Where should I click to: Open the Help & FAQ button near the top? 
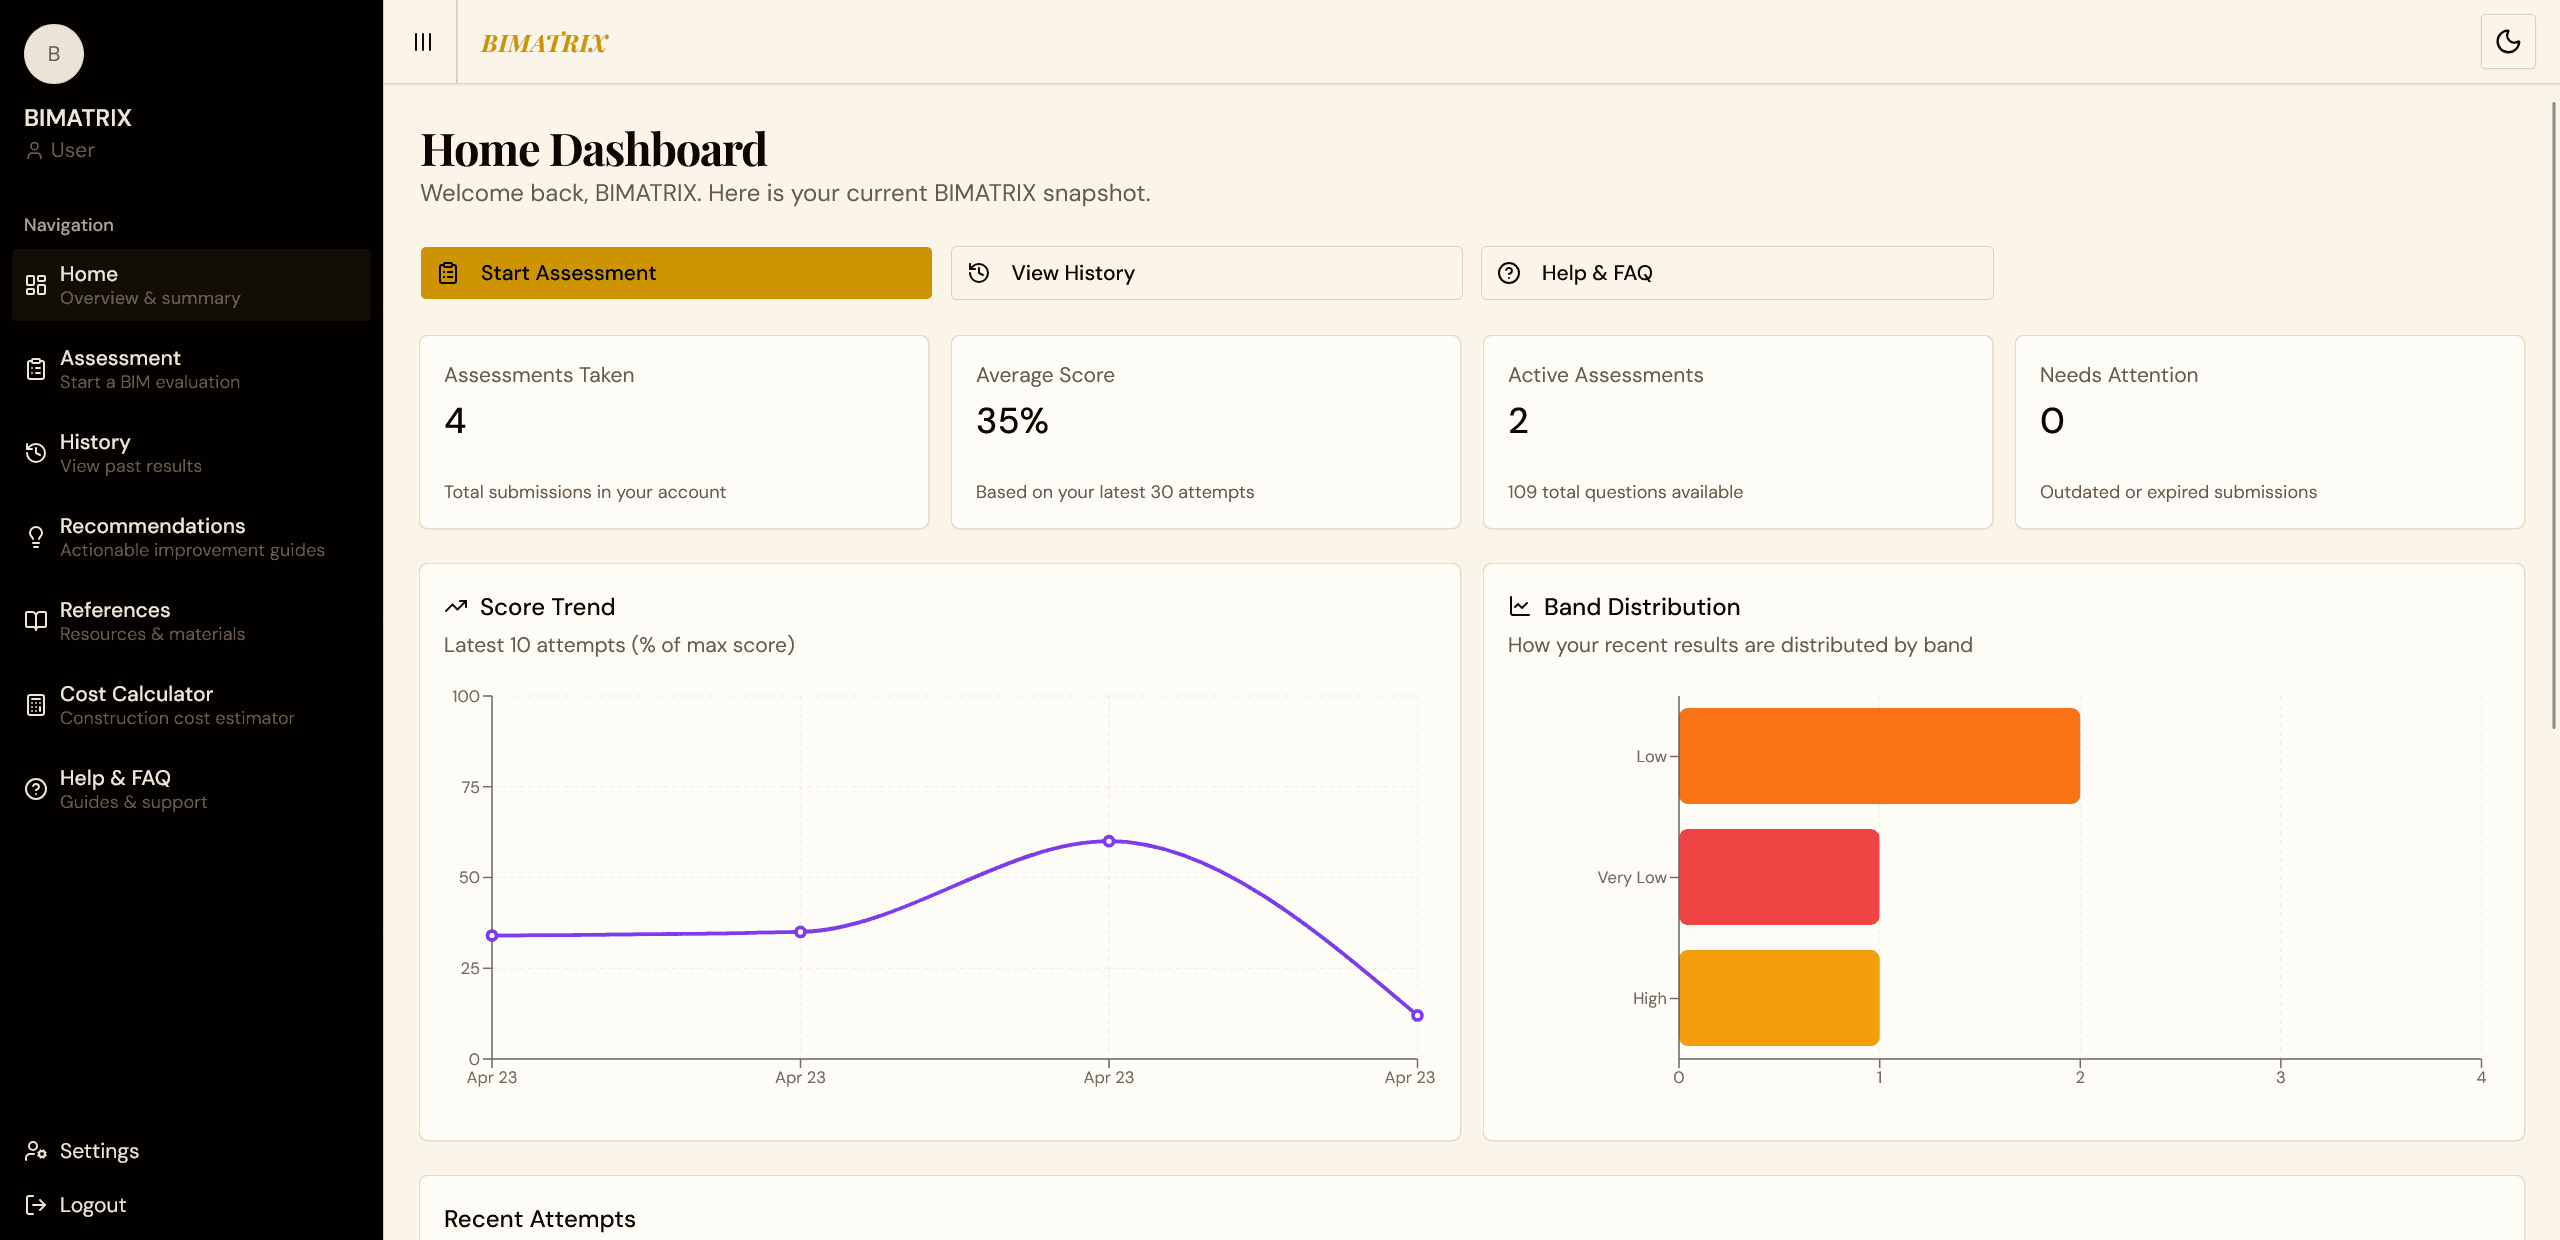coord(1737,273)
